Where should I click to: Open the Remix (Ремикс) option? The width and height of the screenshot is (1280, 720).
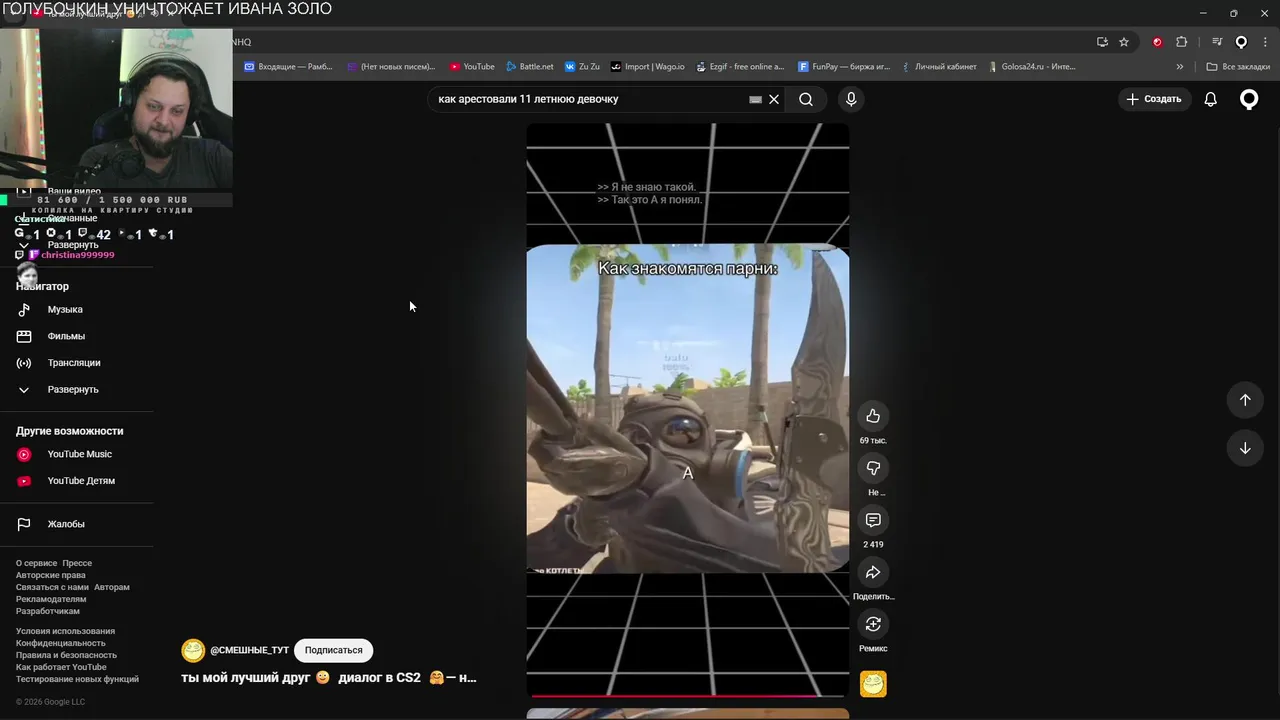(x=873, y=624)
